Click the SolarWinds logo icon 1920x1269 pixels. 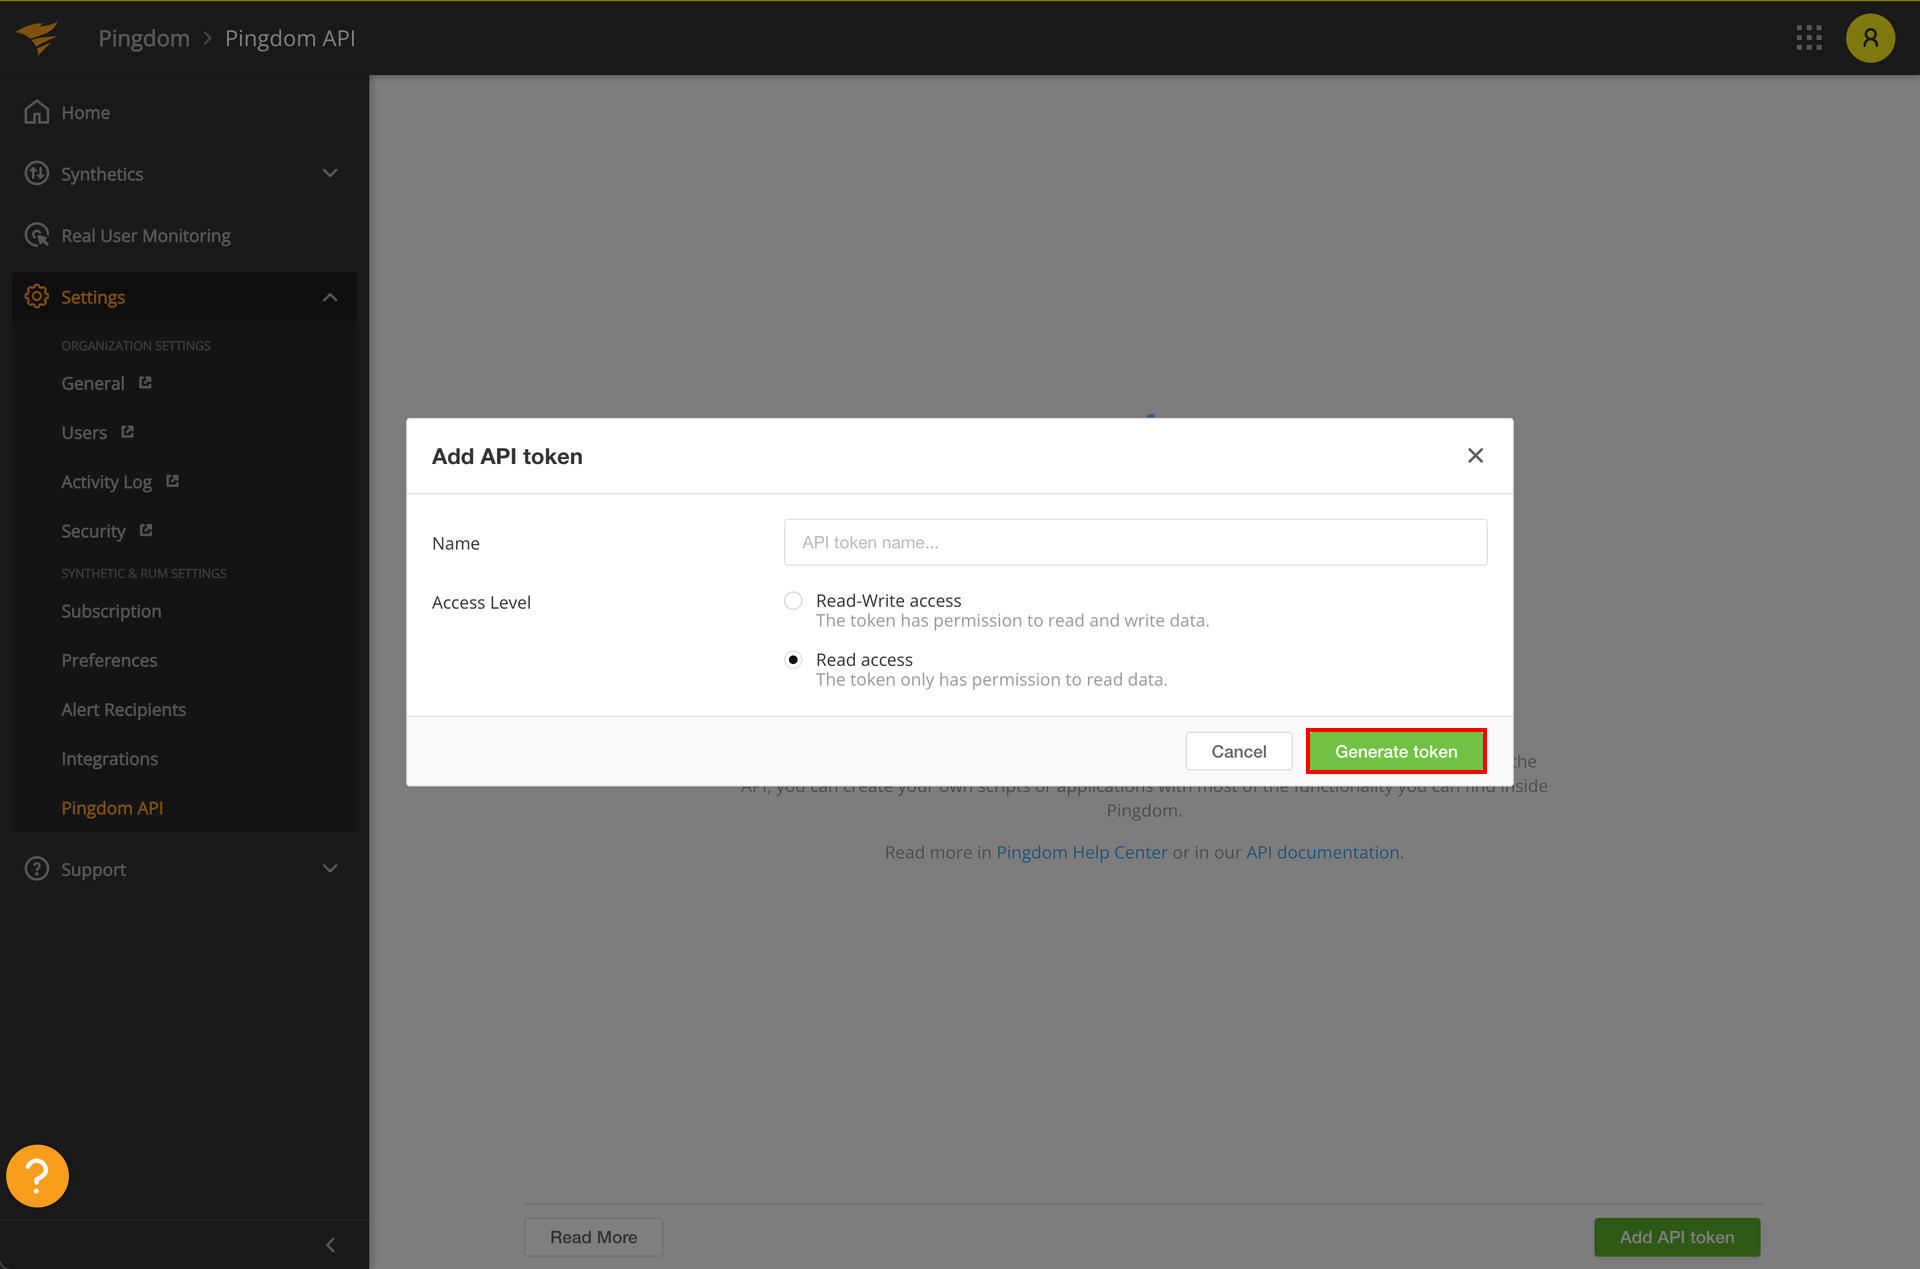click(37, 38)
